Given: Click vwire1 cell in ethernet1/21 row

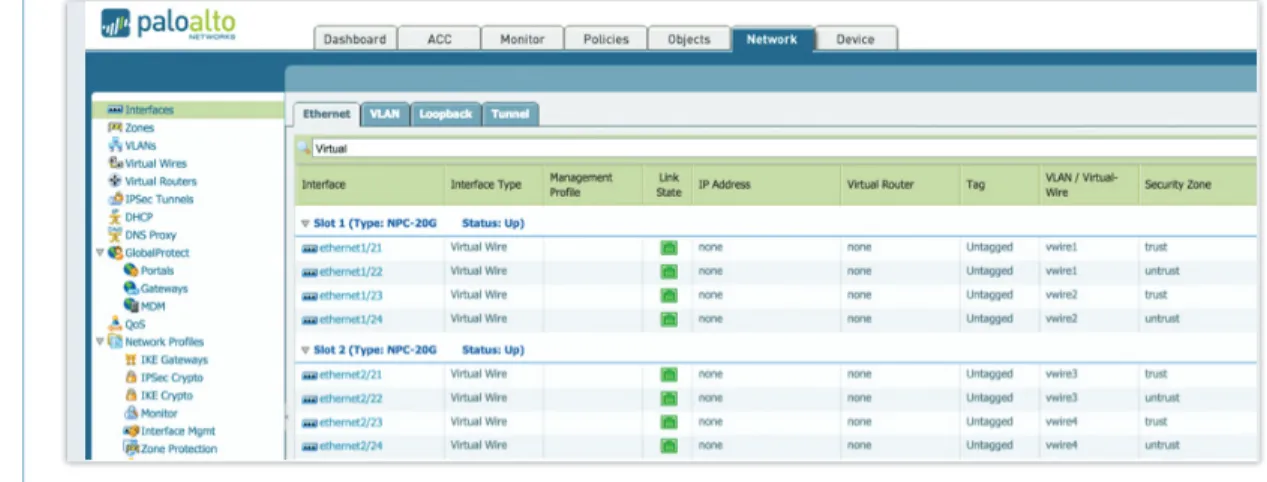Looking at the screenshot, I should [1061, 247].
